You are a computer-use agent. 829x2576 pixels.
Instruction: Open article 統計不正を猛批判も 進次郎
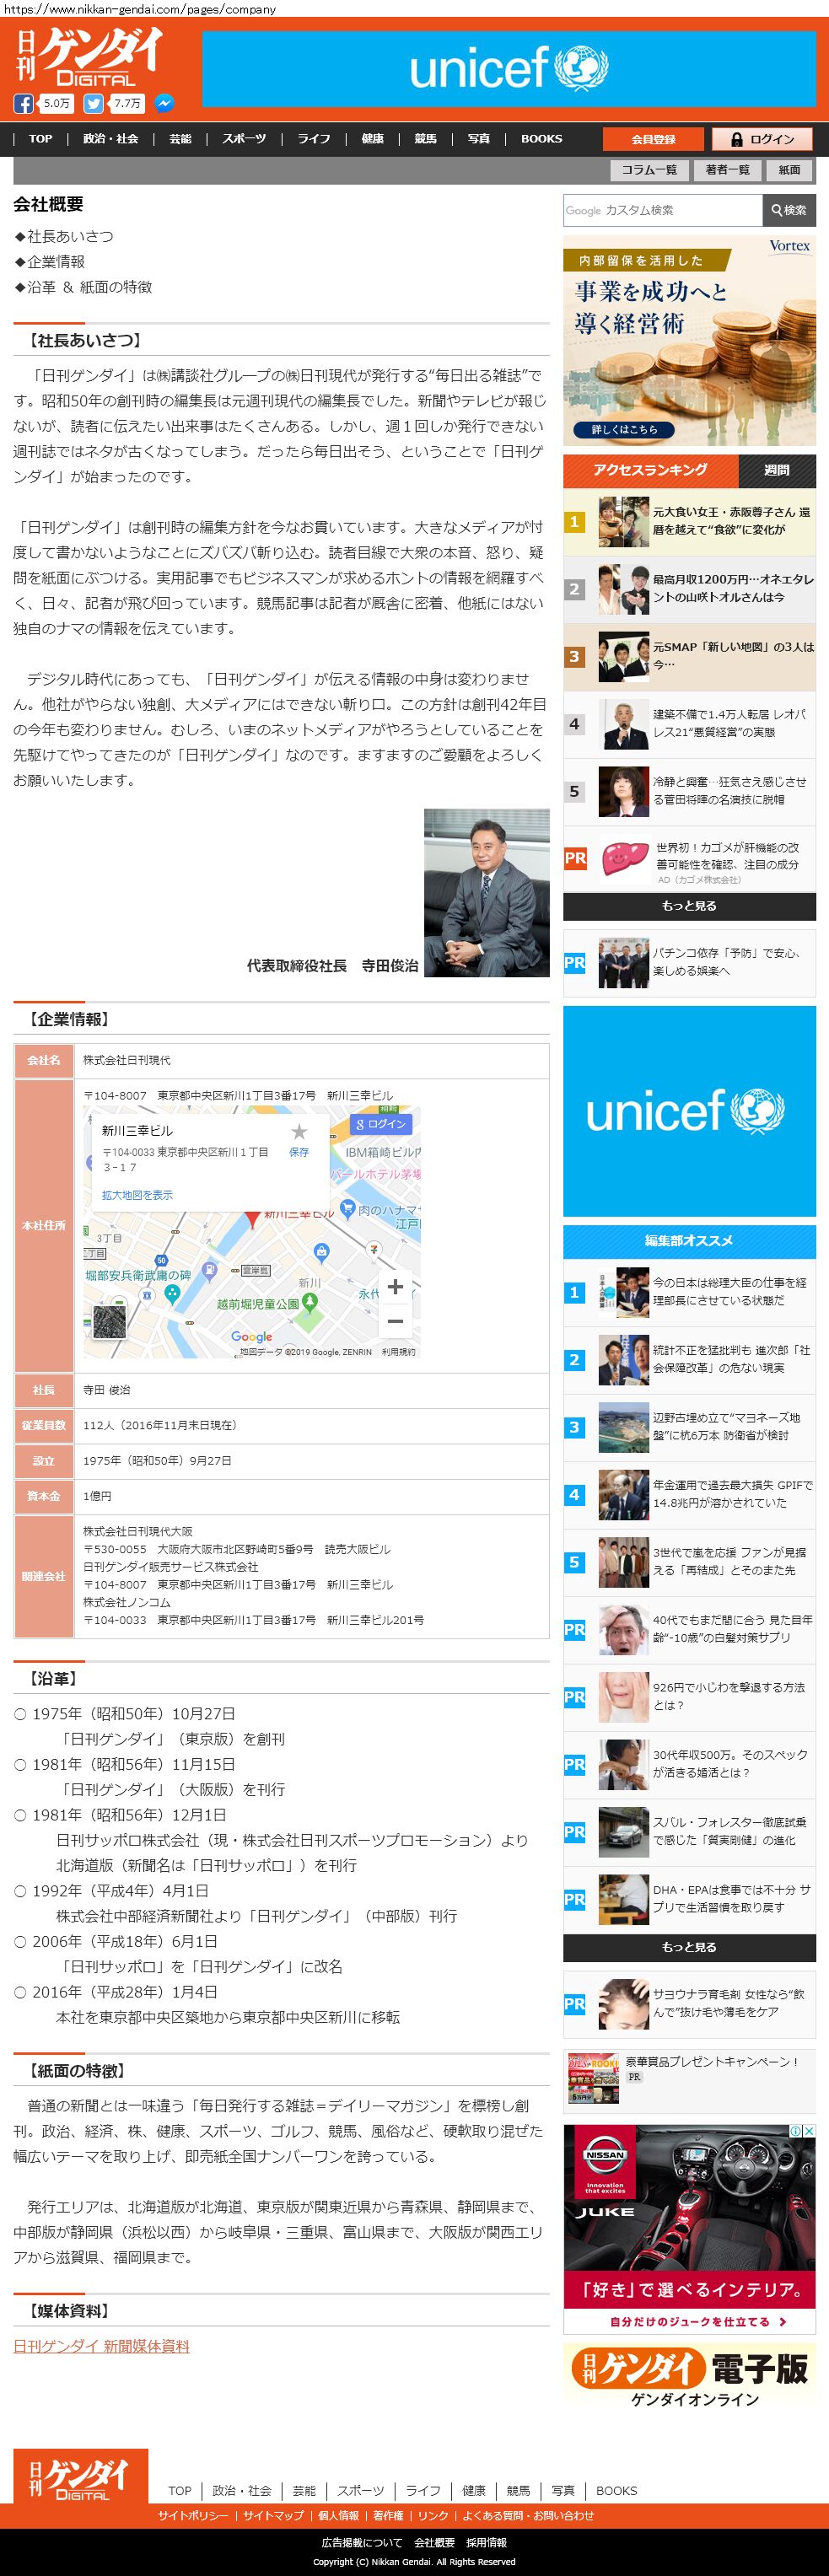tap(732, 1359)
